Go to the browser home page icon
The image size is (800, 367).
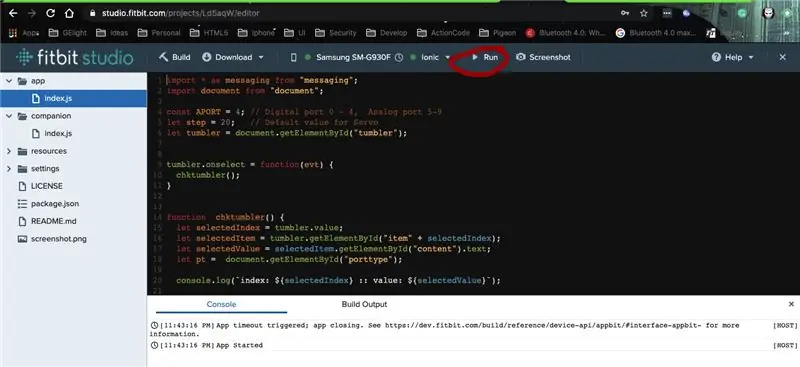tap(69, 13)
